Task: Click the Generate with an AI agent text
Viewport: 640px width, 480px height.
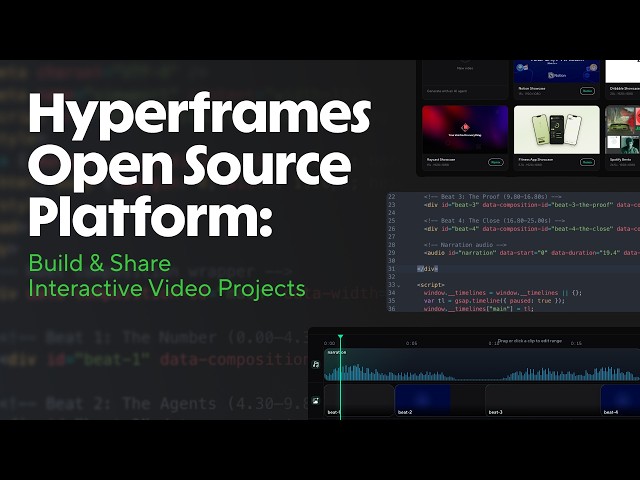Action: [x=447, y=91]
